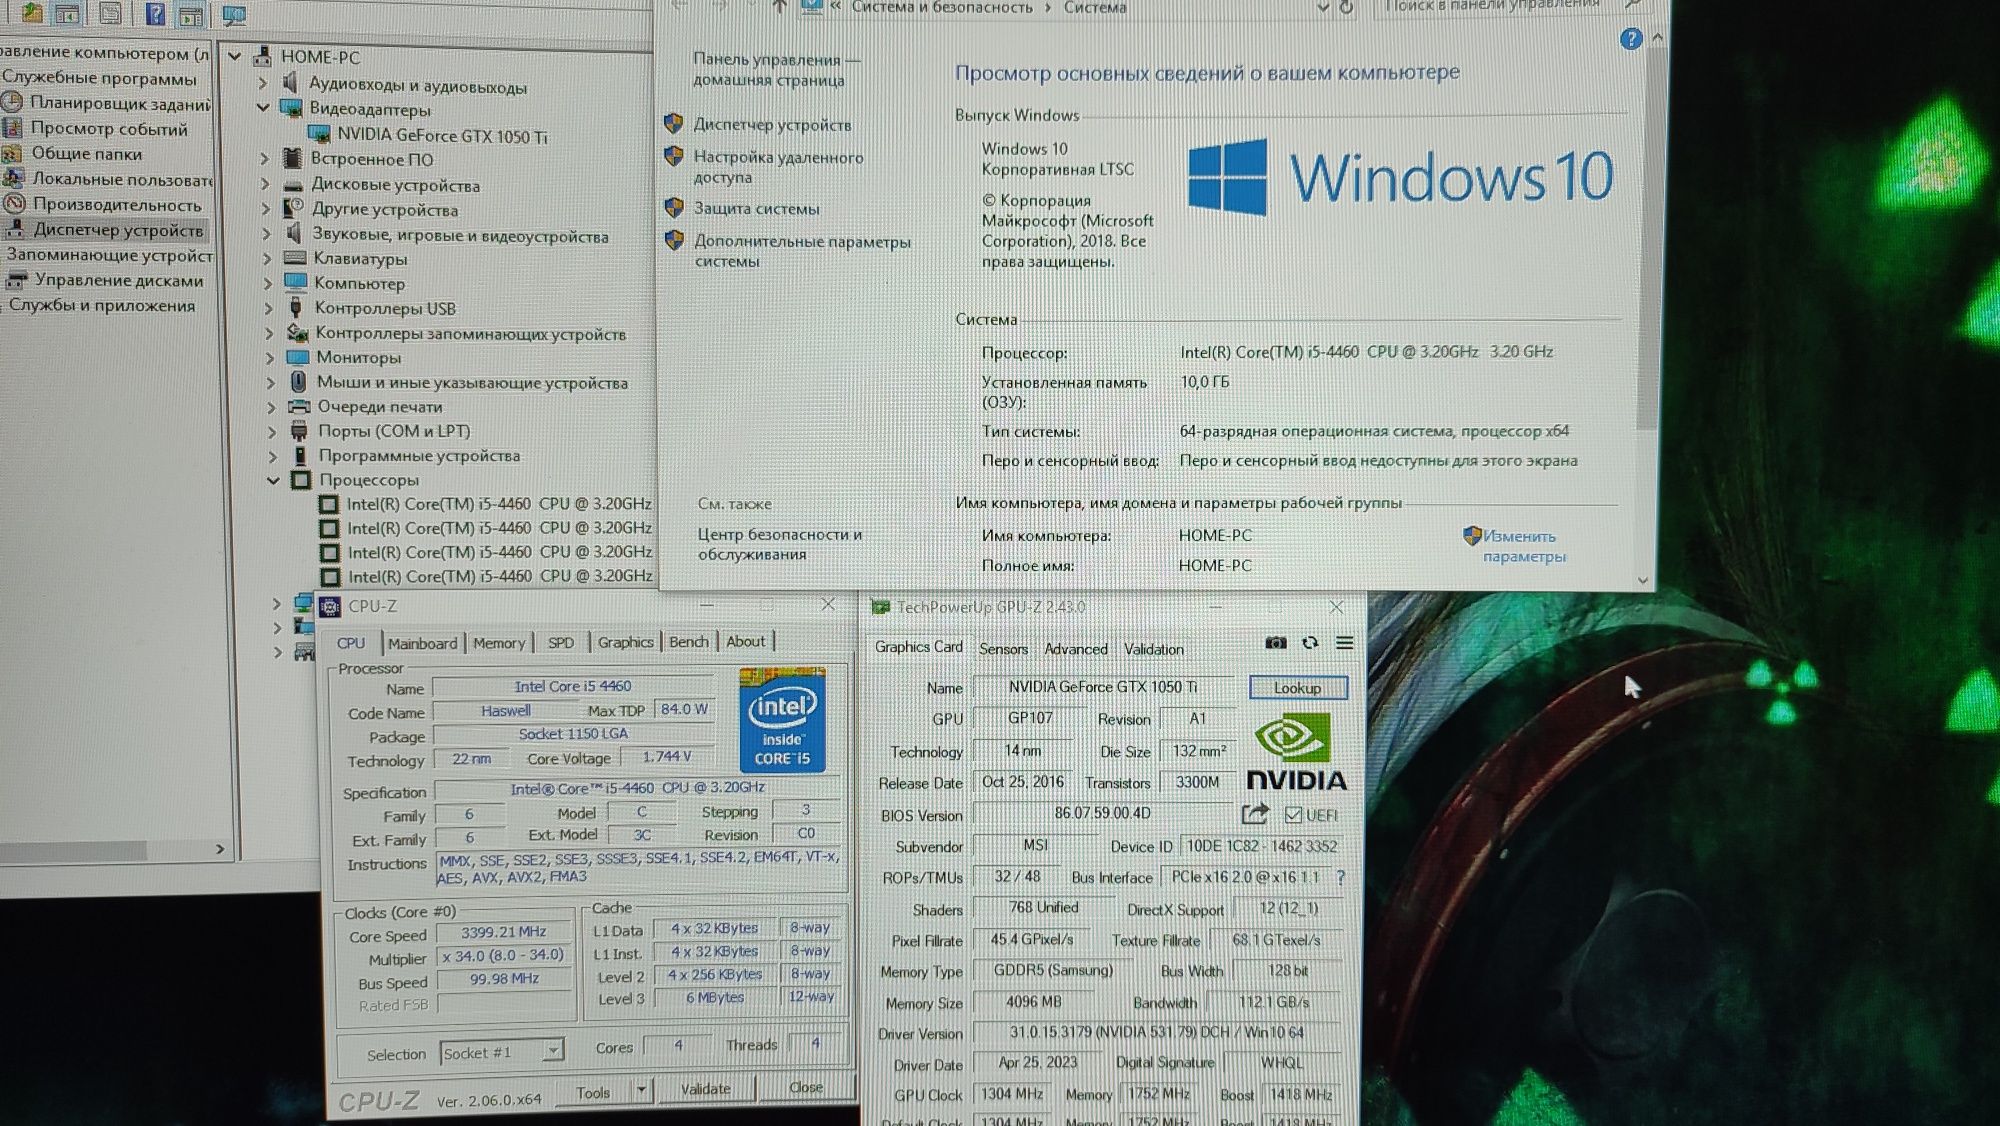This screenshot has width=2000, height=1126.
Task: Click the Планировщик заданий clock icon
Action: (12, 102)
